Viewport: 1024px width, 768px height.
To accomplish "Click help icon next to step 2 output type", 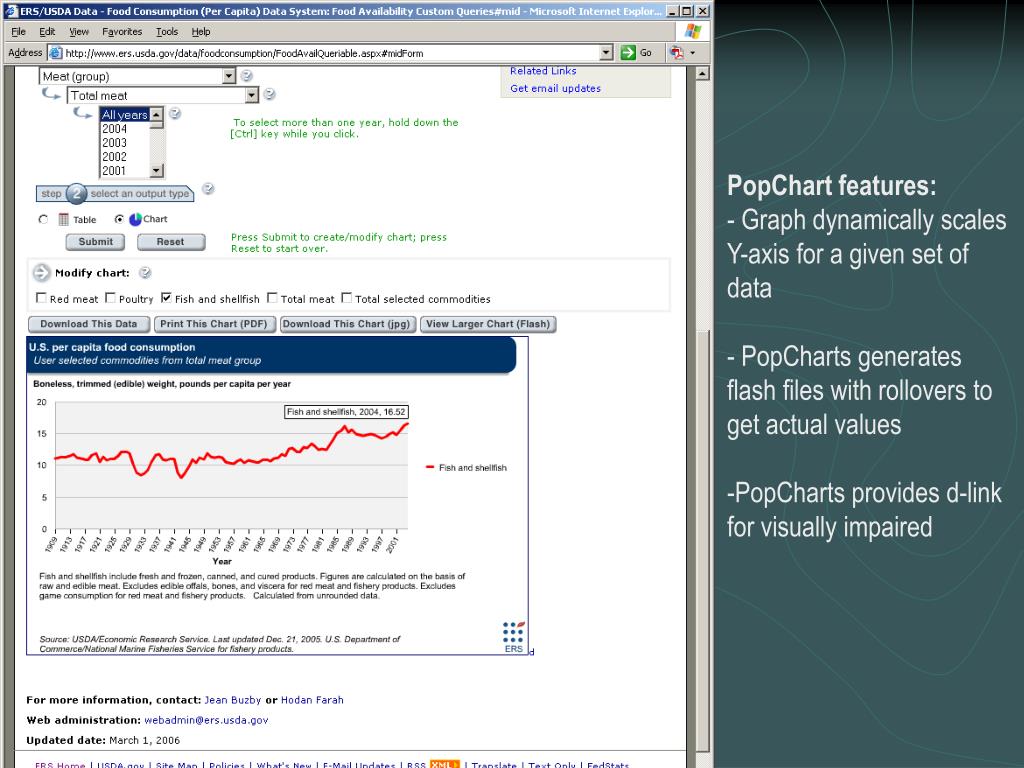I will (x=208, y=189).
